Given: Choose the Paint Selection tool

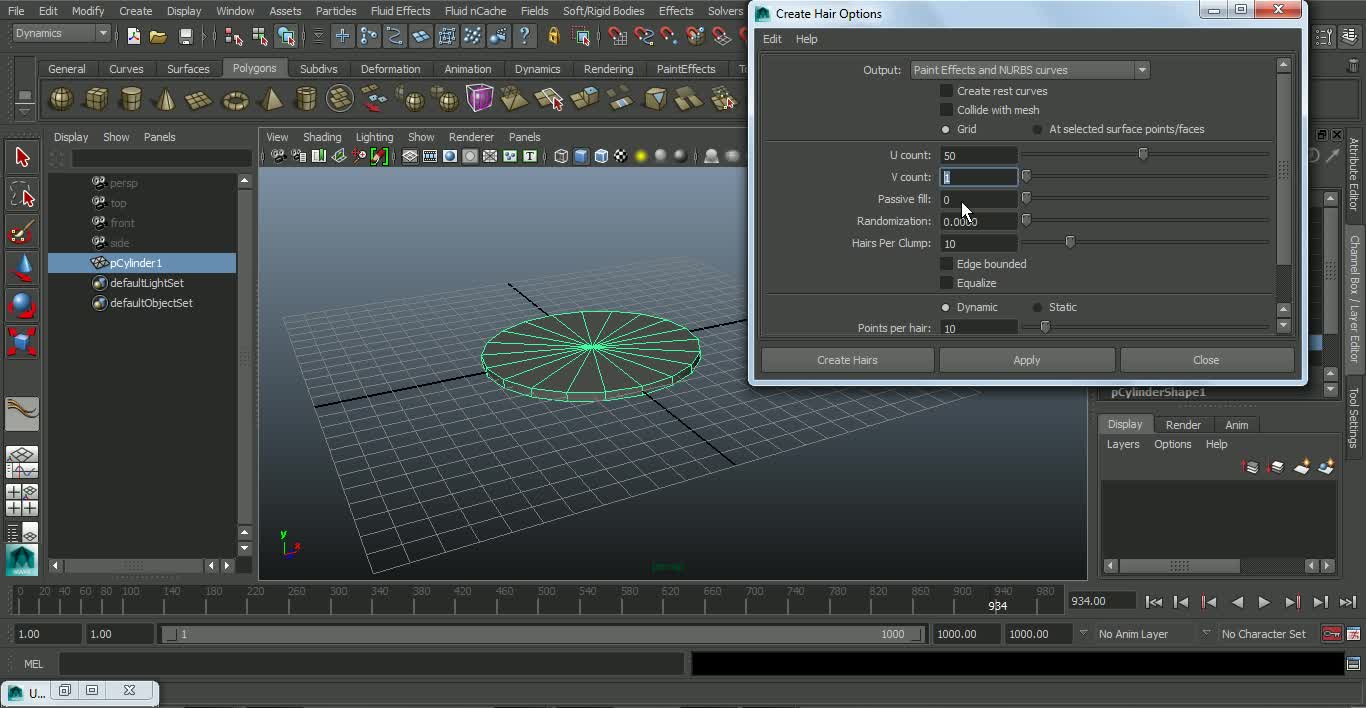Looking at the screenshot, I should [22, 233].
